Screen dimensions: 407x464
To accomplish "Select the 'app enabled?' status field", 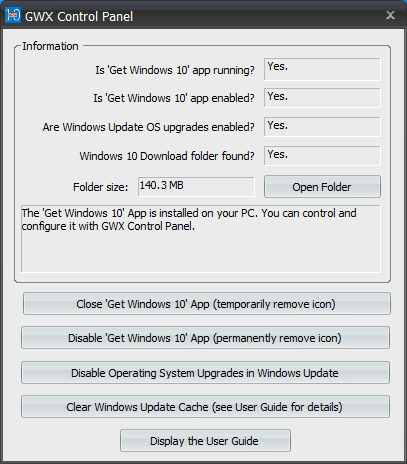I will [x=322, y=98].
